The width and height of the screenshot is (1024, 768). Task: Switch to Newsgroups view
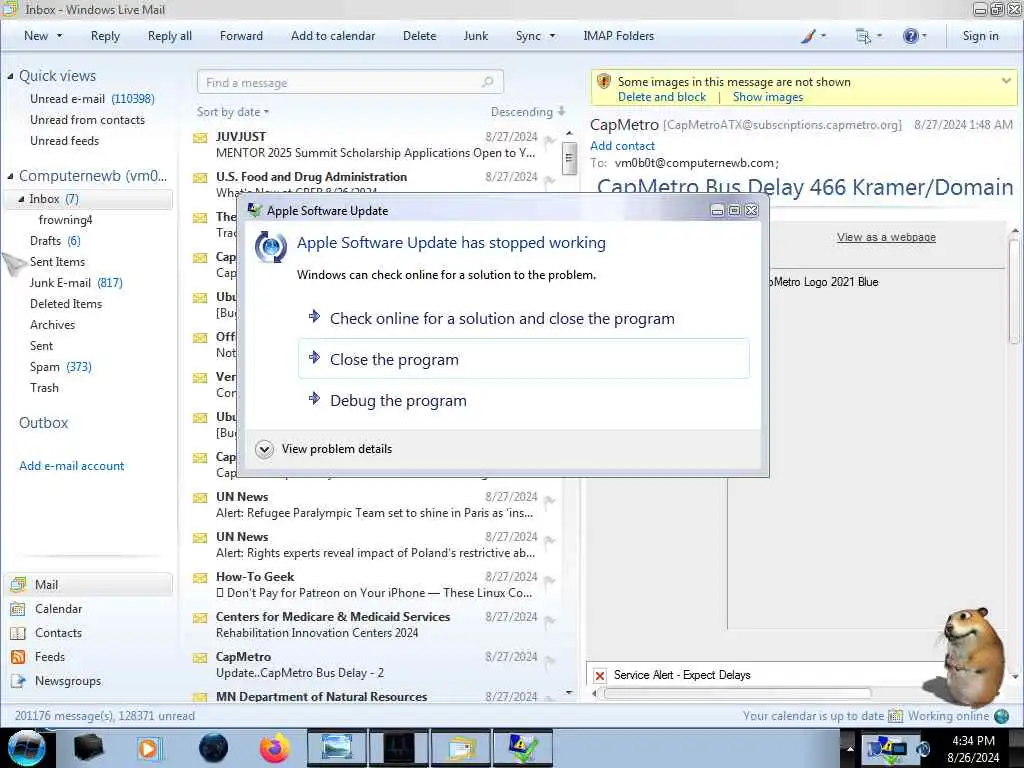[x=68, y=680]
